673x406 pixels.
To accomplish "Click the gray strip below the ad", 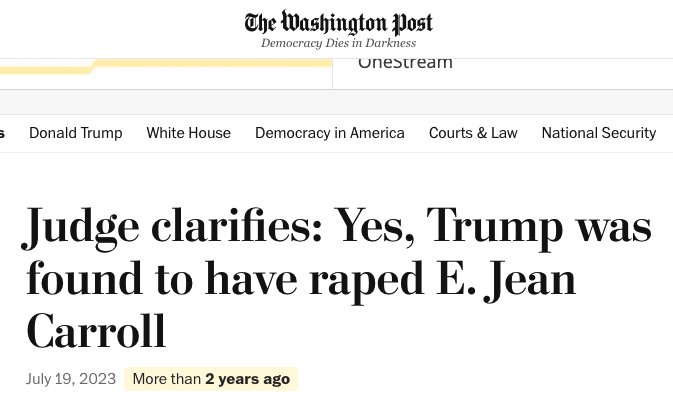I will click(x=336, y=102).
